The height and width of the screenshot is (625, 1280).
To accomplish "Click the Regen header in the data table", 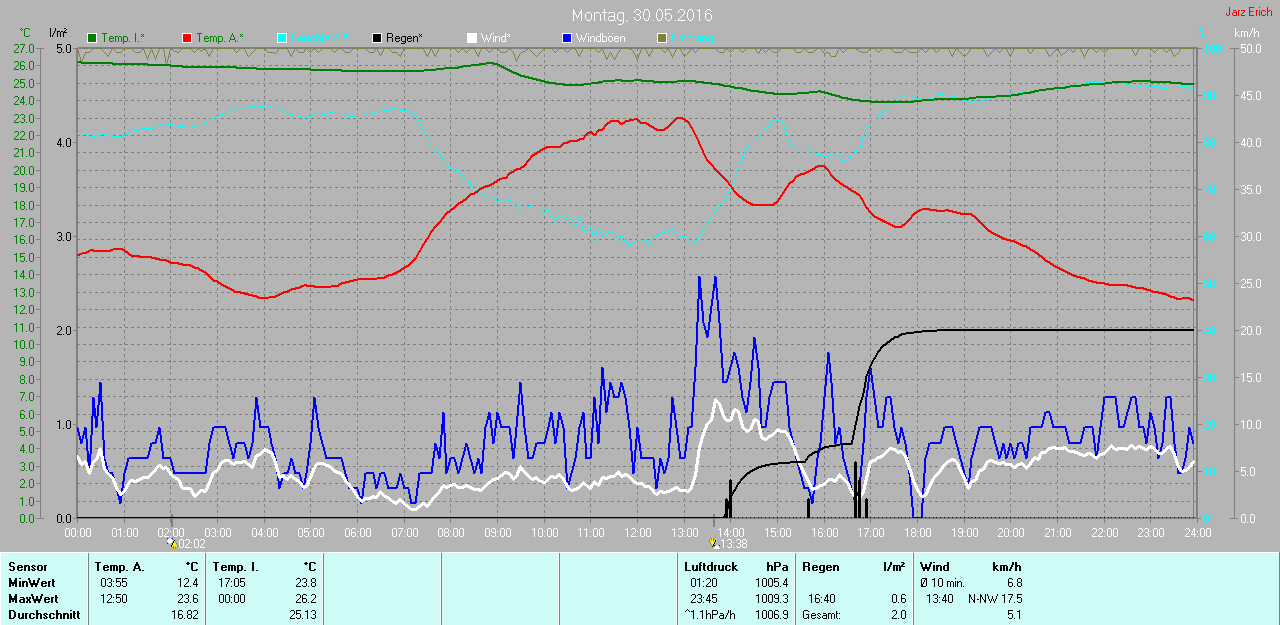I will coord(820,567).
